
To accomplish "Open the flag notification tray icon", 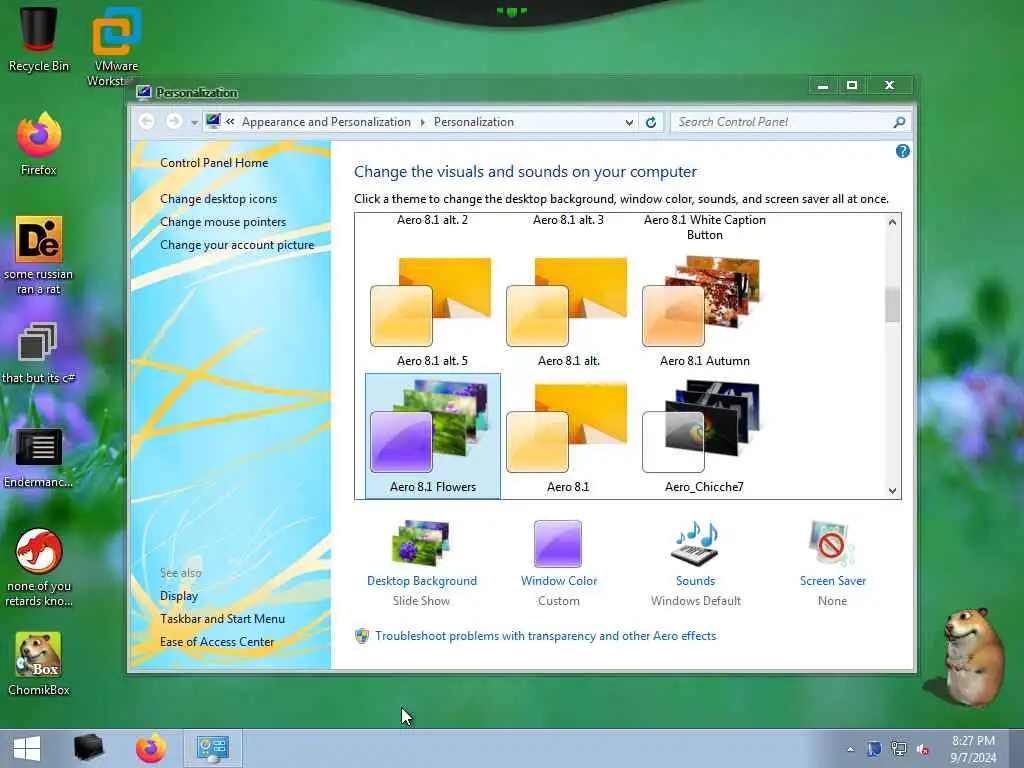I will point(874,749).
